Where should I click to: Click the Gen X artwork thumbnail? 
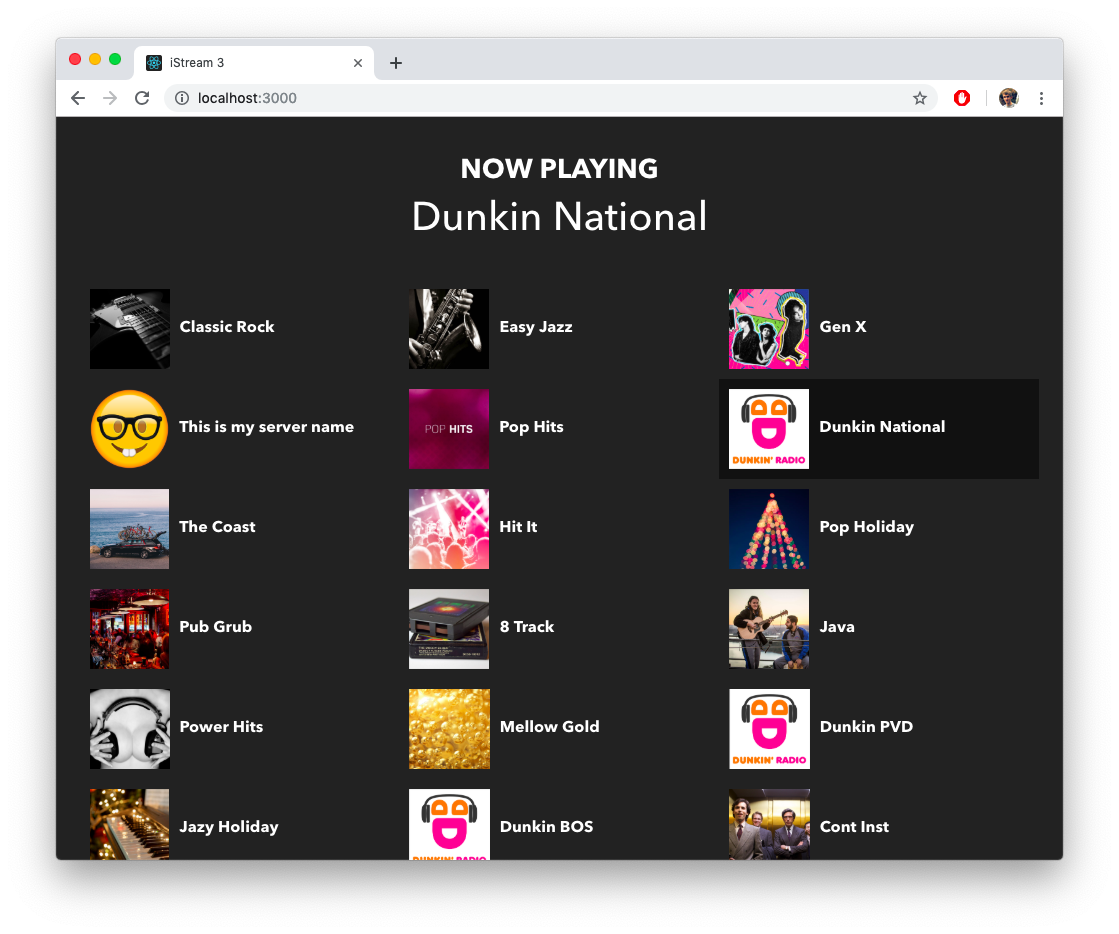click(x=769, y=329)
